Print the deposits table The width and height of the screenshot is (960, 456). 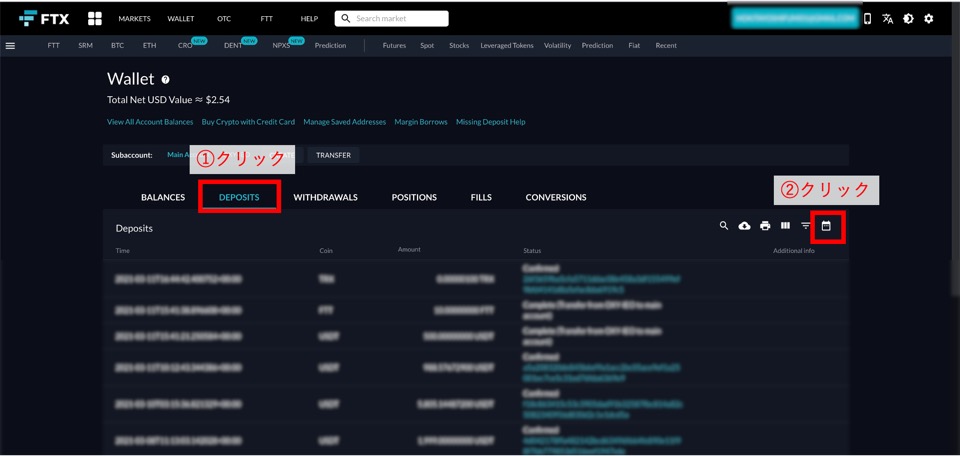(x=765, y=226)
